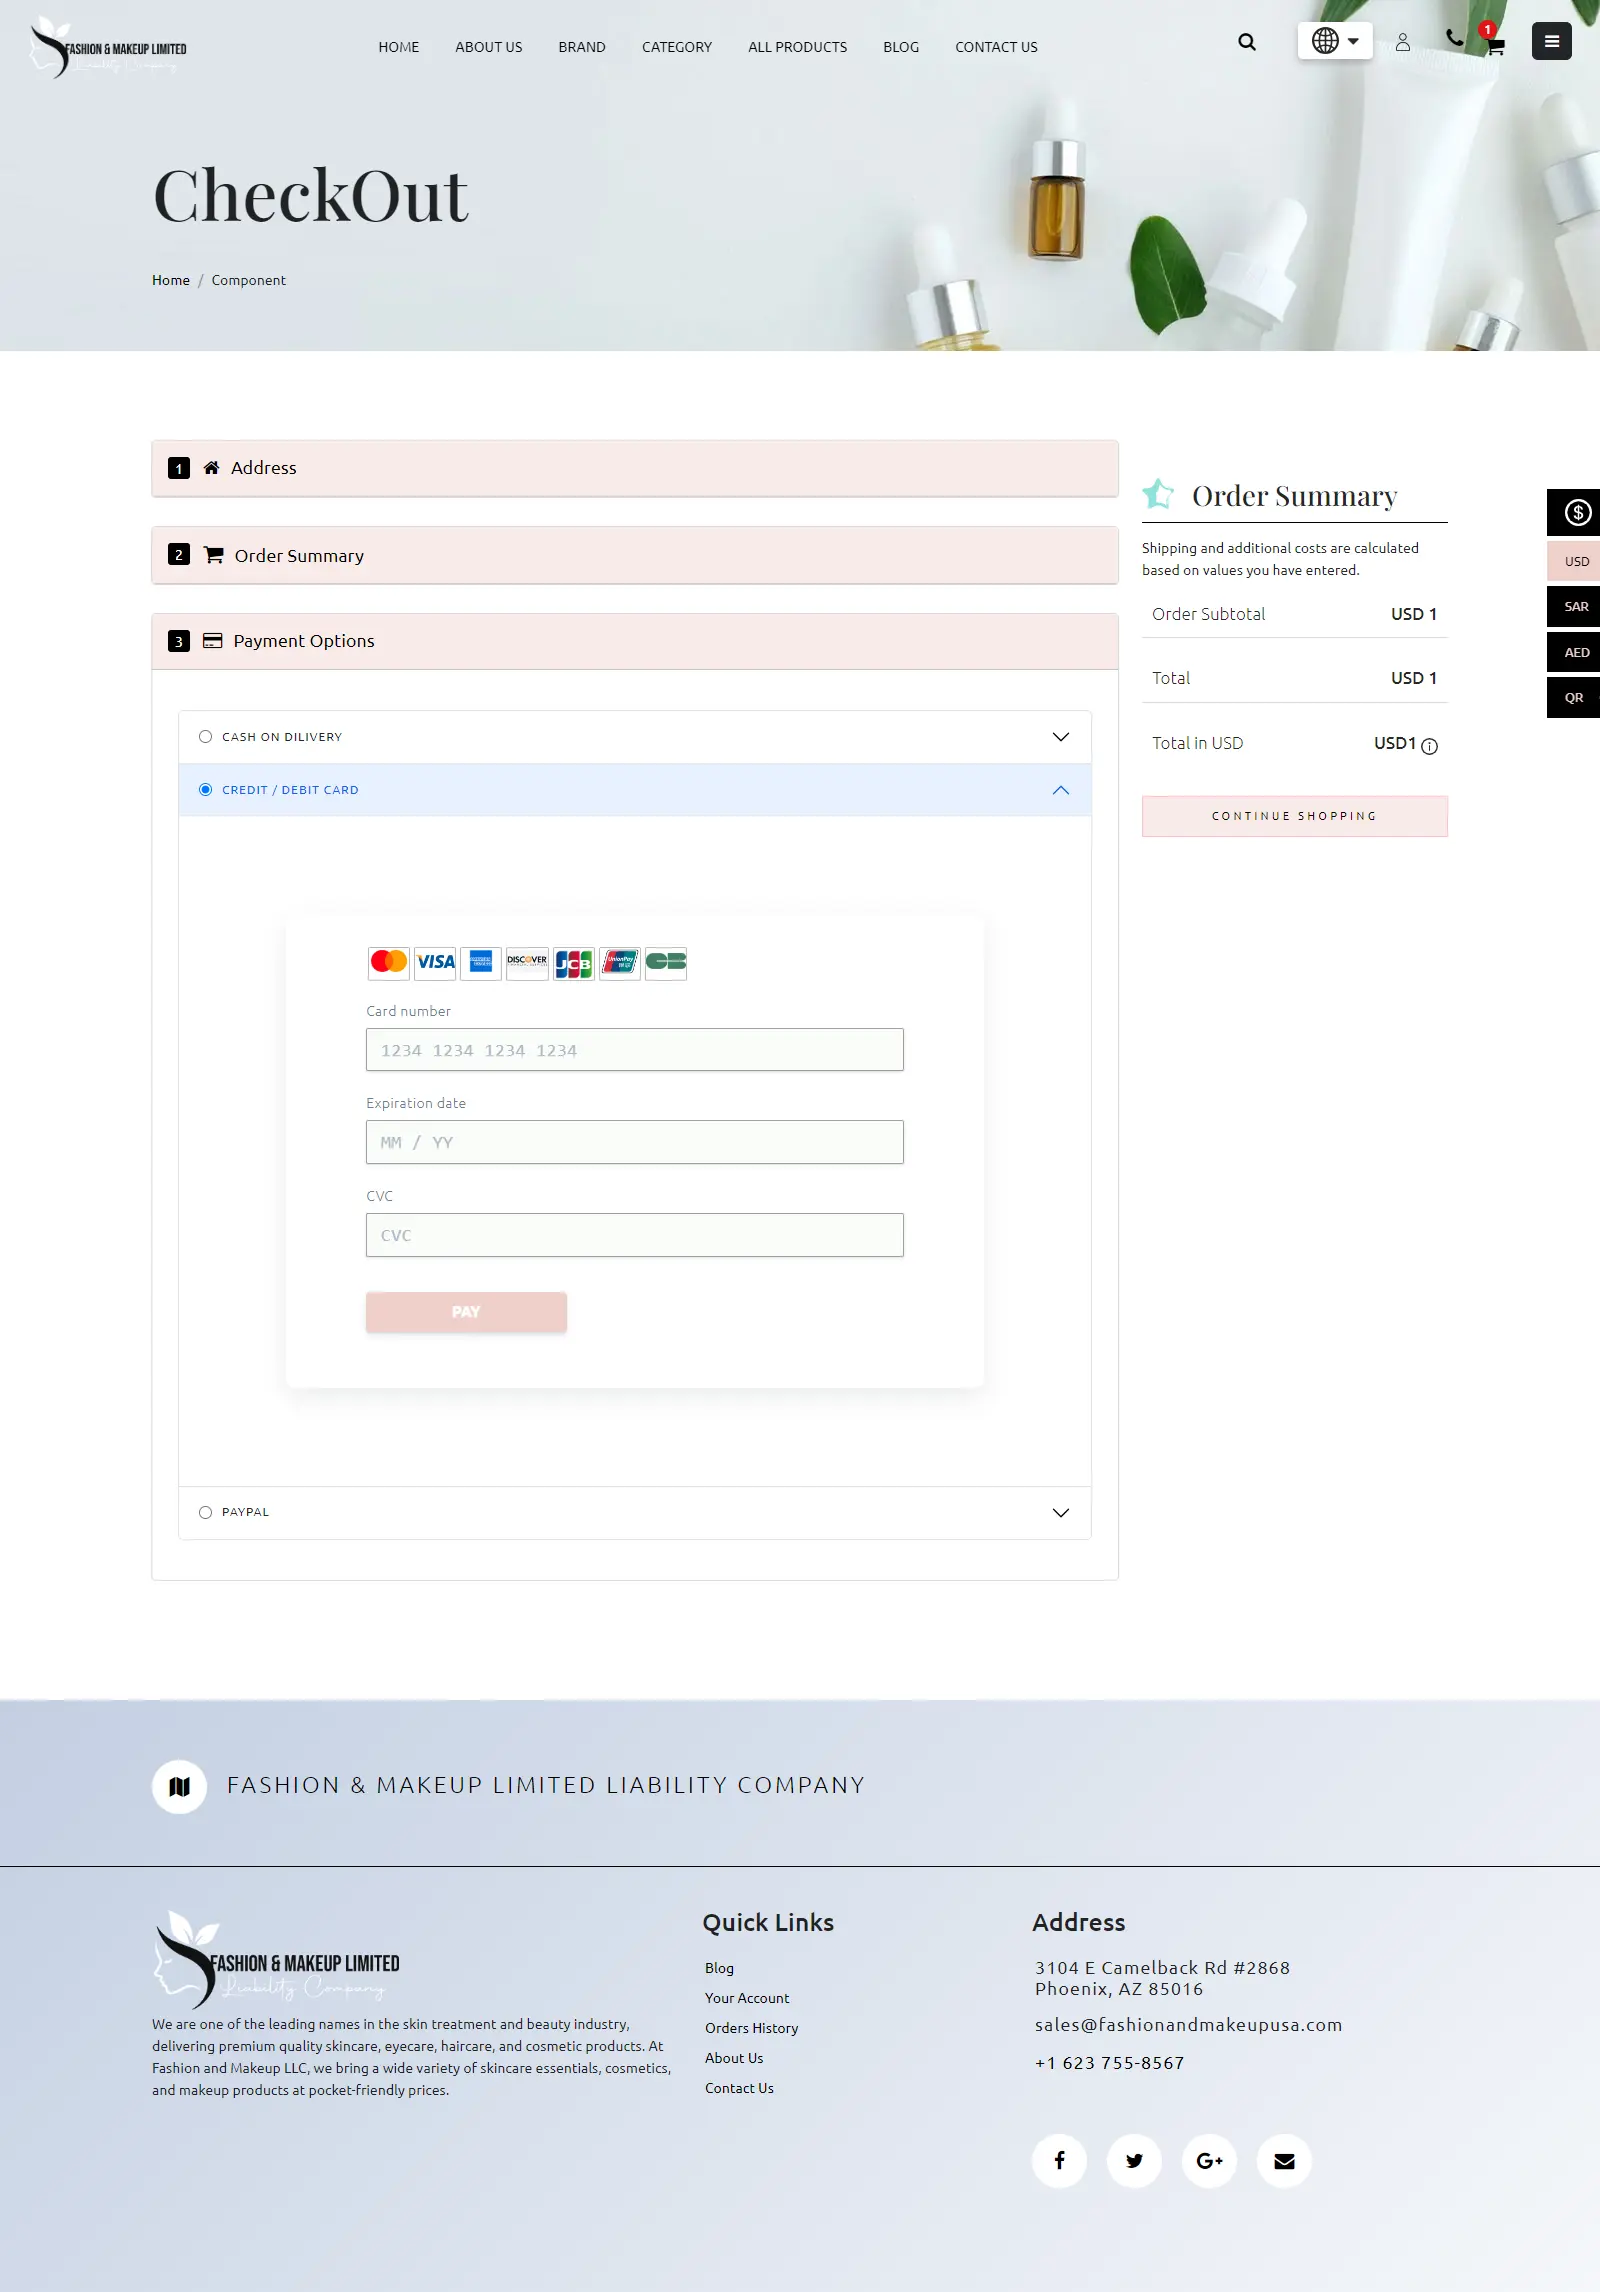Click the user account icon

point(1402,42)
